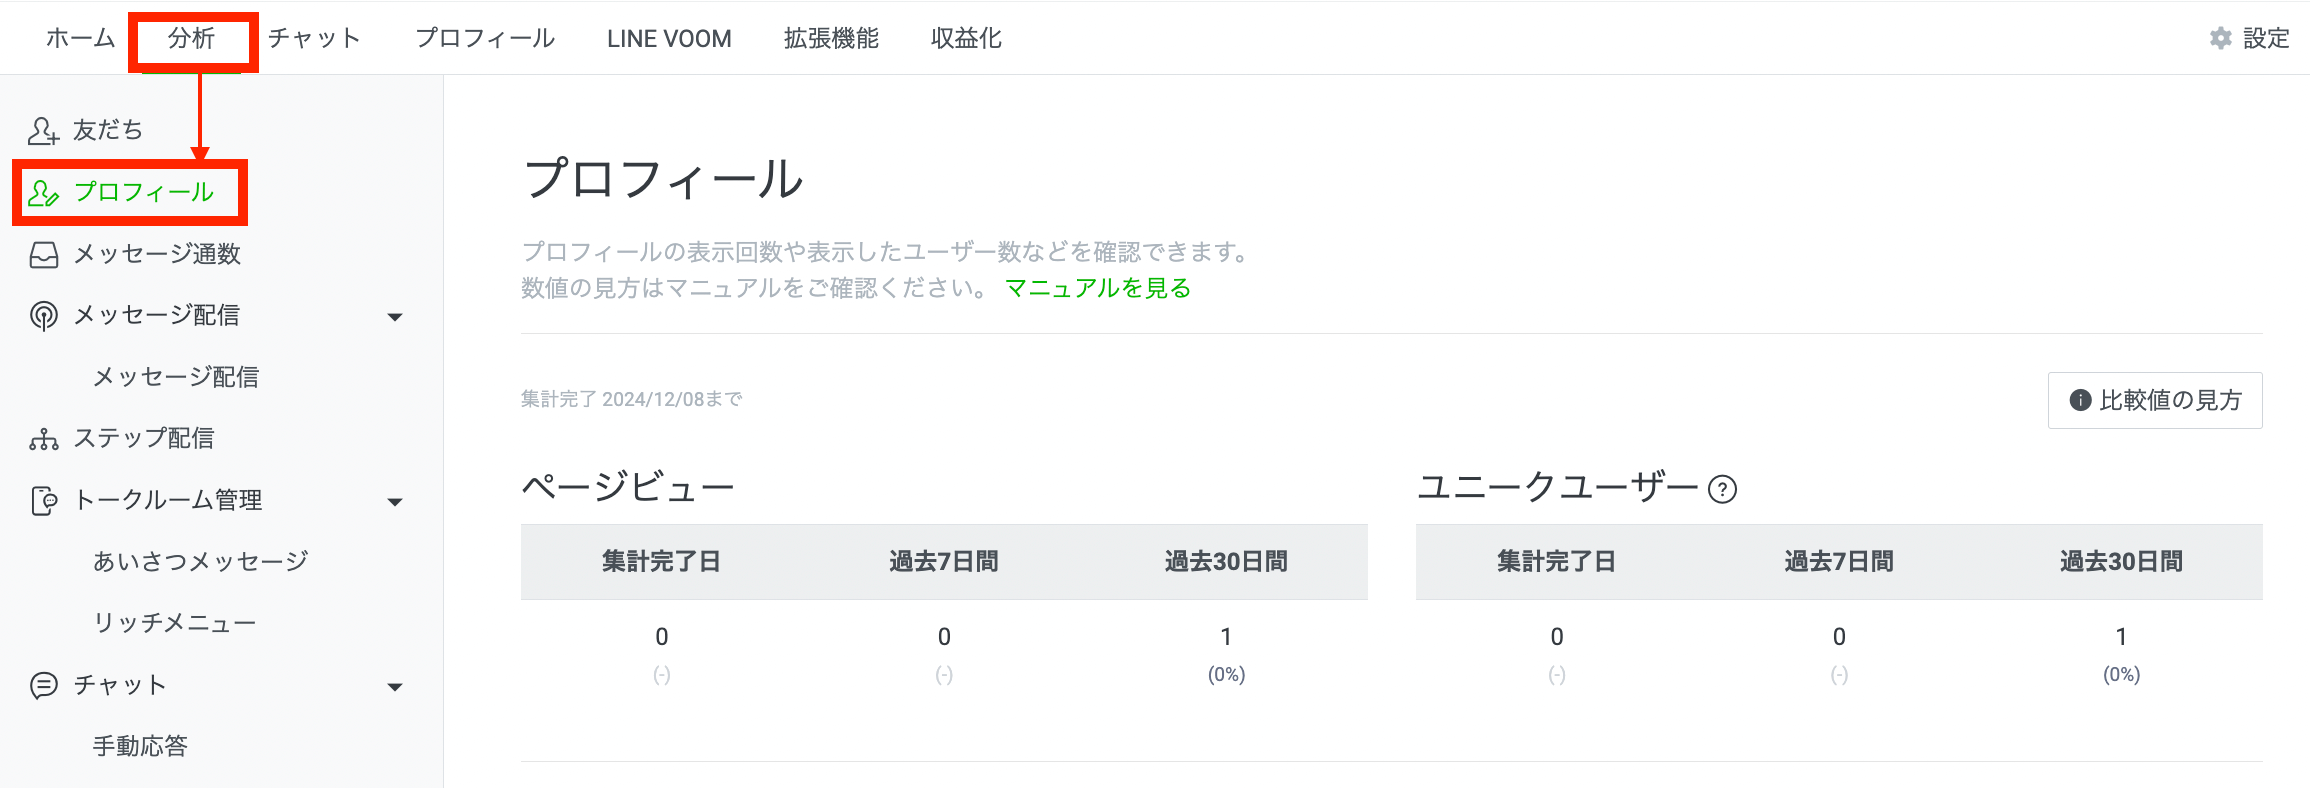The width and height of the screenshot is (2310, 788).
Task: Collapse the トークルーム管理 section arrow
Action: (x=395, y=502)
